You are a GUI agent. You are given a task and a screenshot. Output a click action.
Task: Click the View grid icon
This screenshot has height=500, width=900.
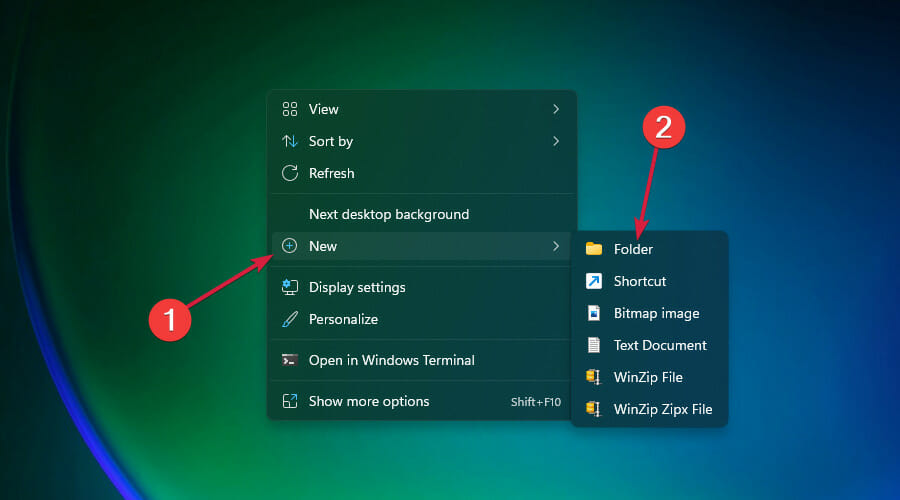pyautogui.click(x=290, y=109)
